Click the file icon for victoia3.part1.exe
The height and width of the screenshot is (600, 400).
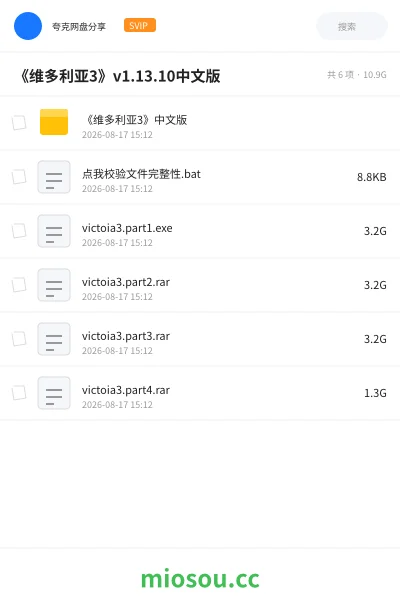[x=54, y=231]
